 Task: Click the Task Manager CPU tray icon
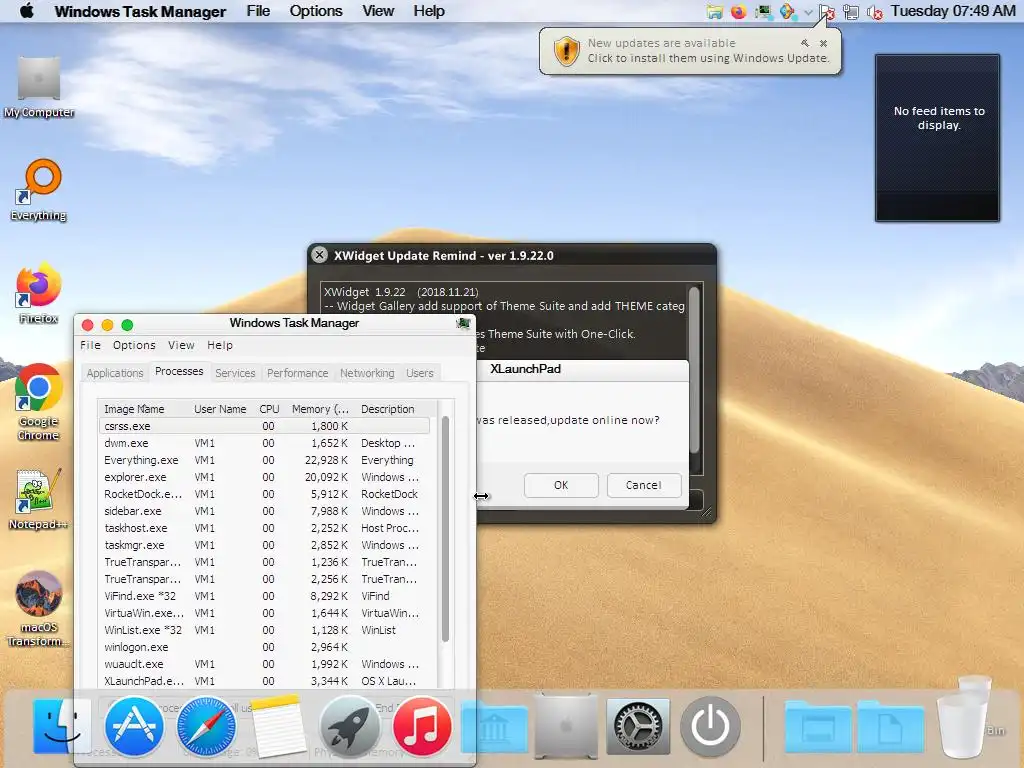tap(763, 12)
